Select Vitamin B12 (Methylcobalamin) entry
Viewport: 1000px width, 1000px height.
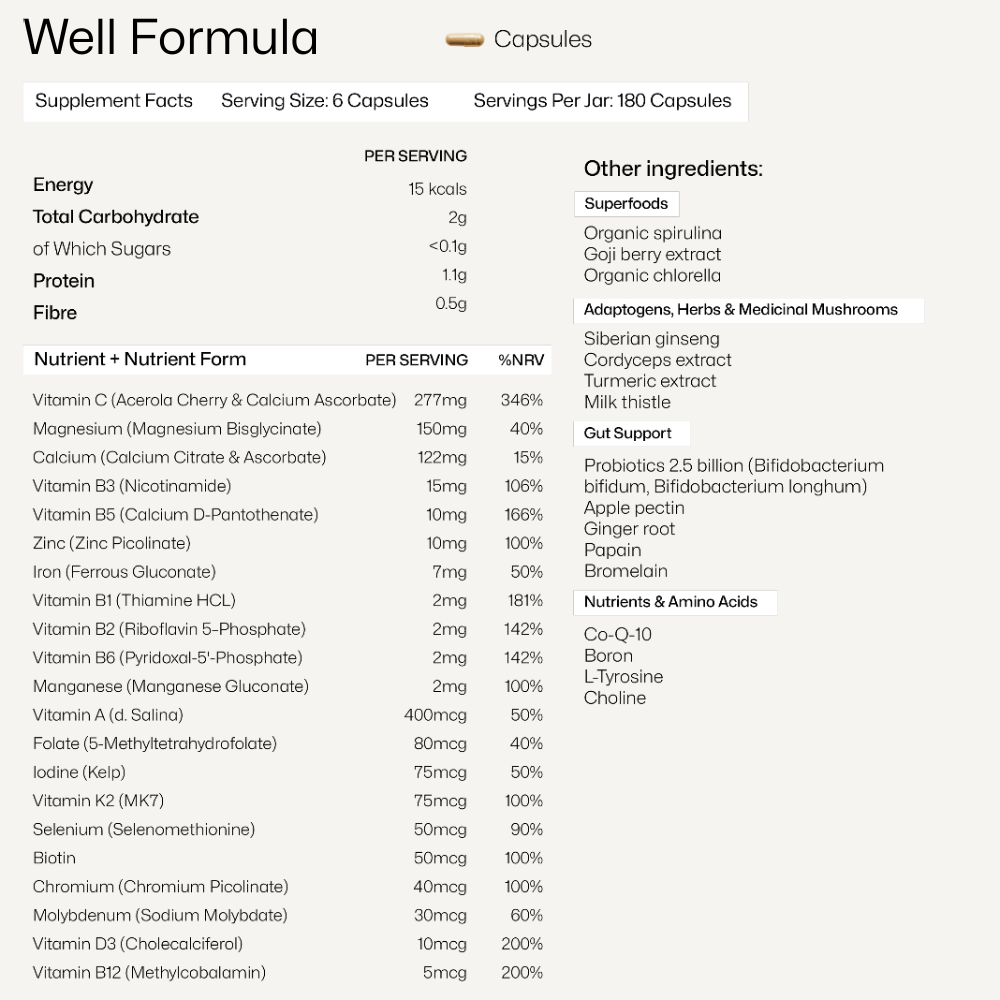pyautogui.click(x=149, y=972)
